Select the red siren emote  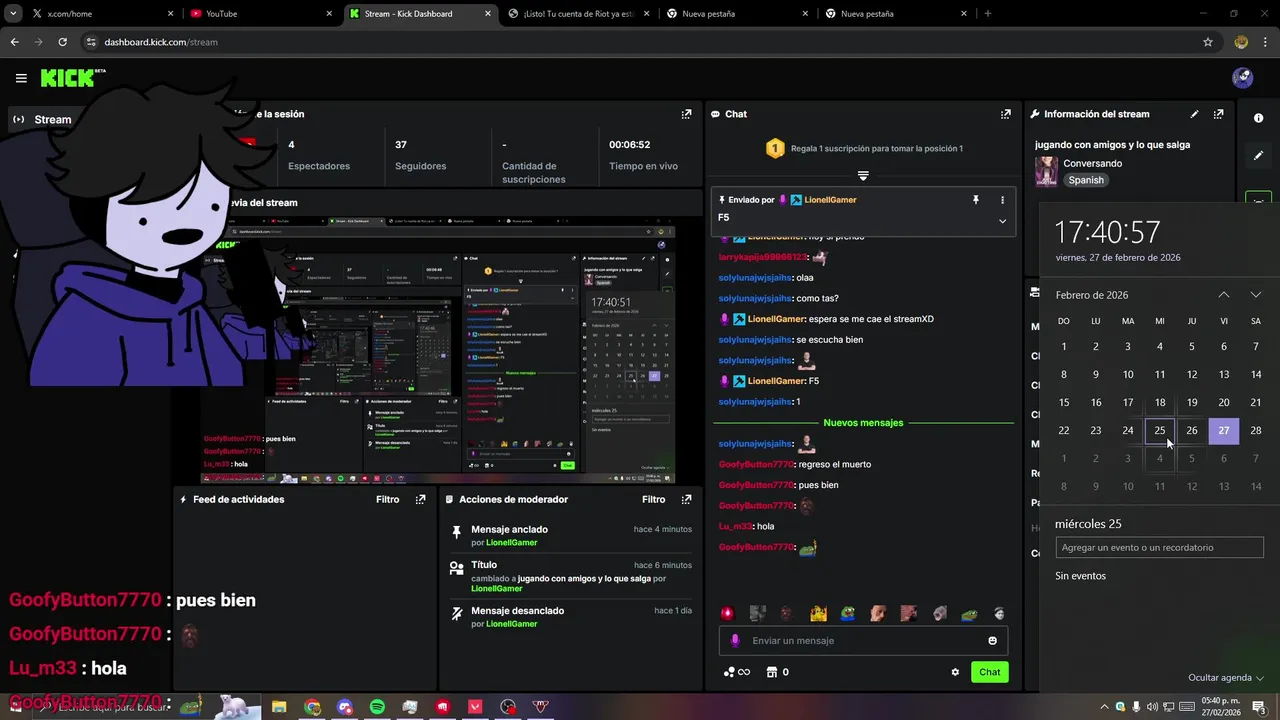point(727,613)
